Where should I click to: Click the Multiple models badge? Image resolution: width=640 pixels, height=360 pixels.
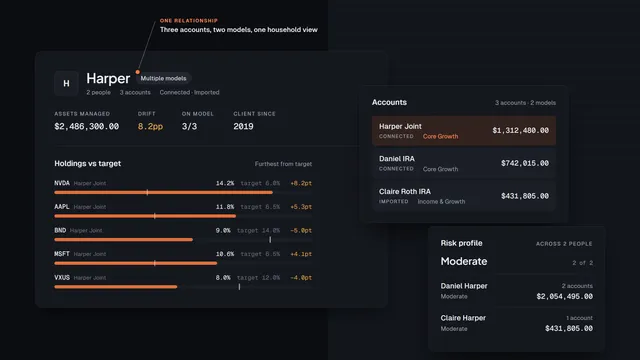[163, 78]
